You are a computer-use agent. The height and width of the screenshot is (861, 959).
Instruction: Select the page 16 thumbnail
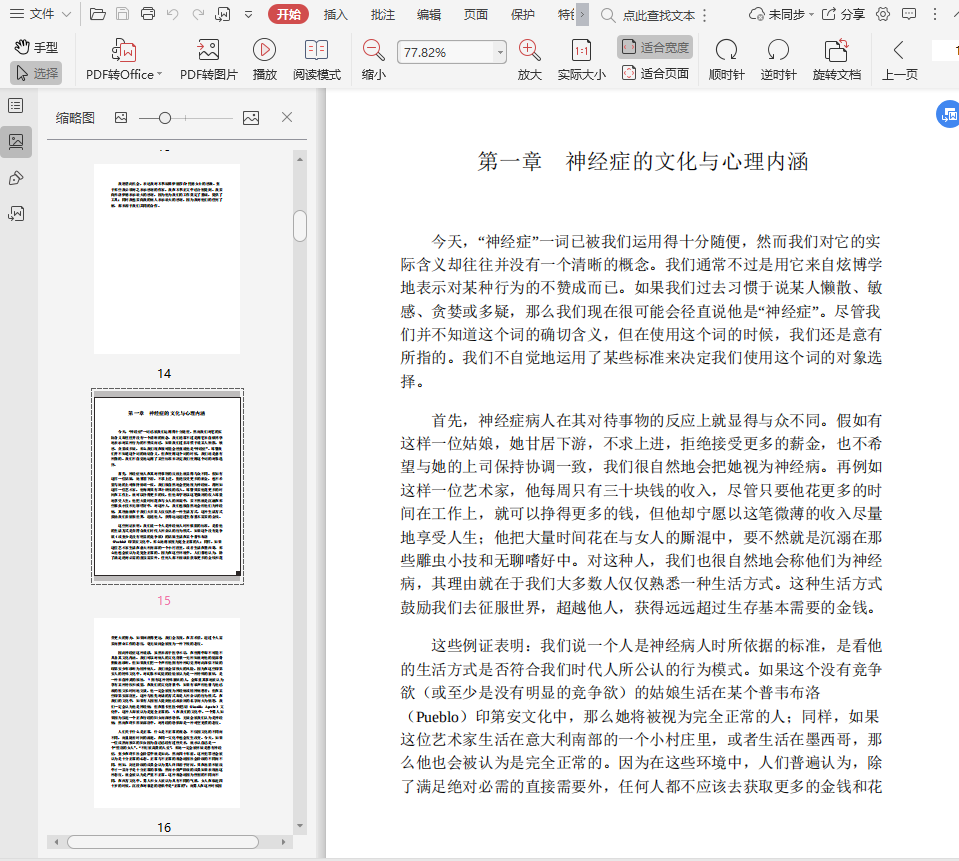coord(166,712)
